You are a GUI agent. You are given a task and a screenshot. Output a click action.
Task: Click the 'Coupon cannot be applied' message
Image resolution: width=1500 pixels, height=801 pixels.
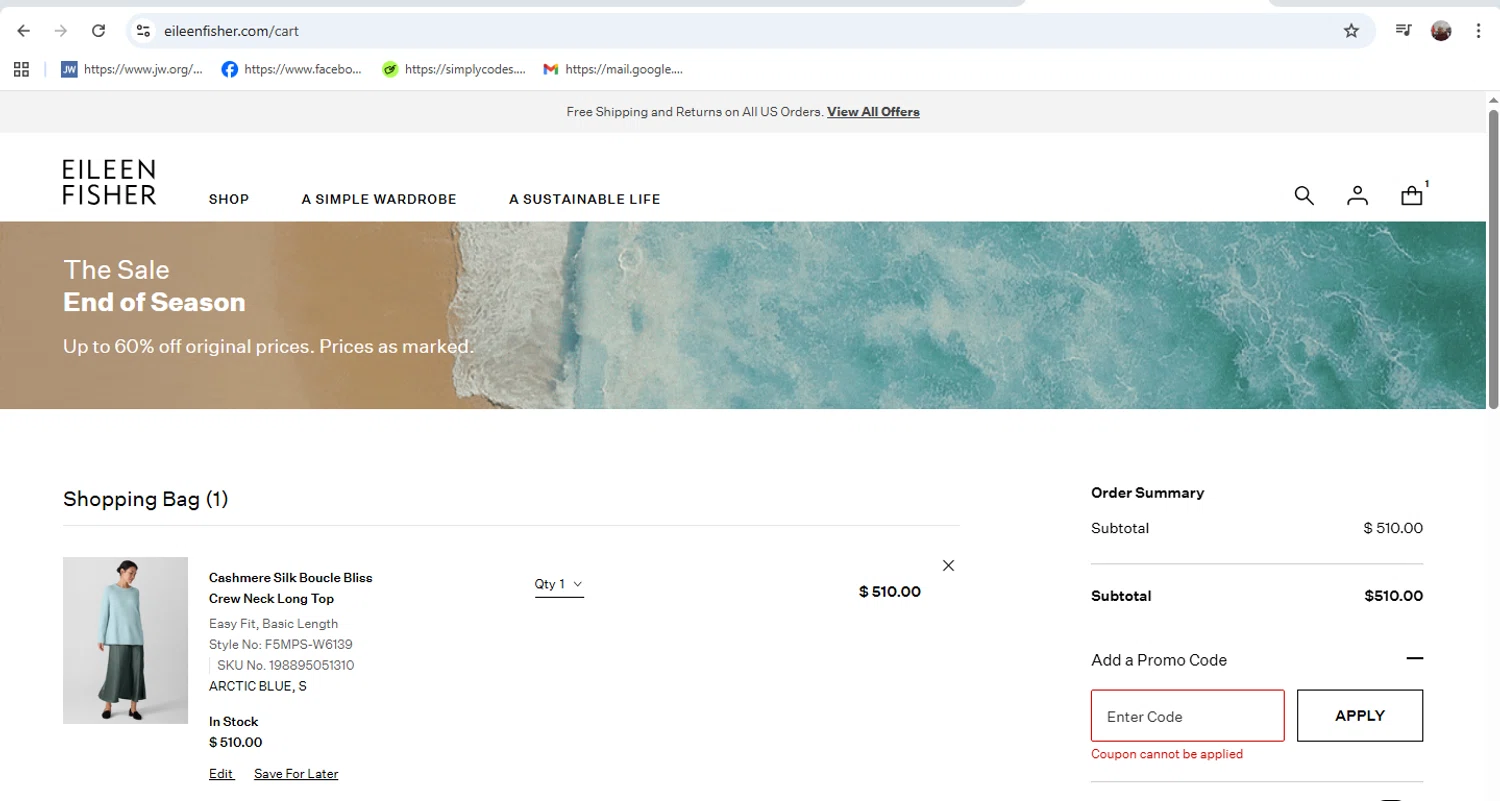1167,754
